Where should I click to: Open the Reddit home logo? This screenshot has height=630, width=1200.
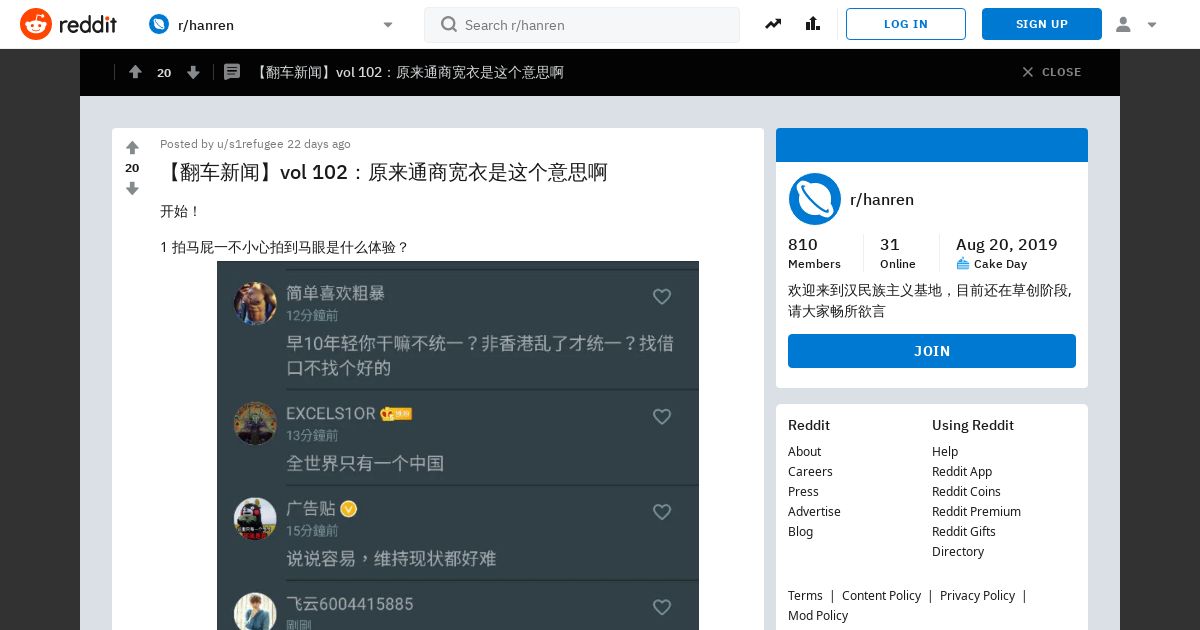68,24
